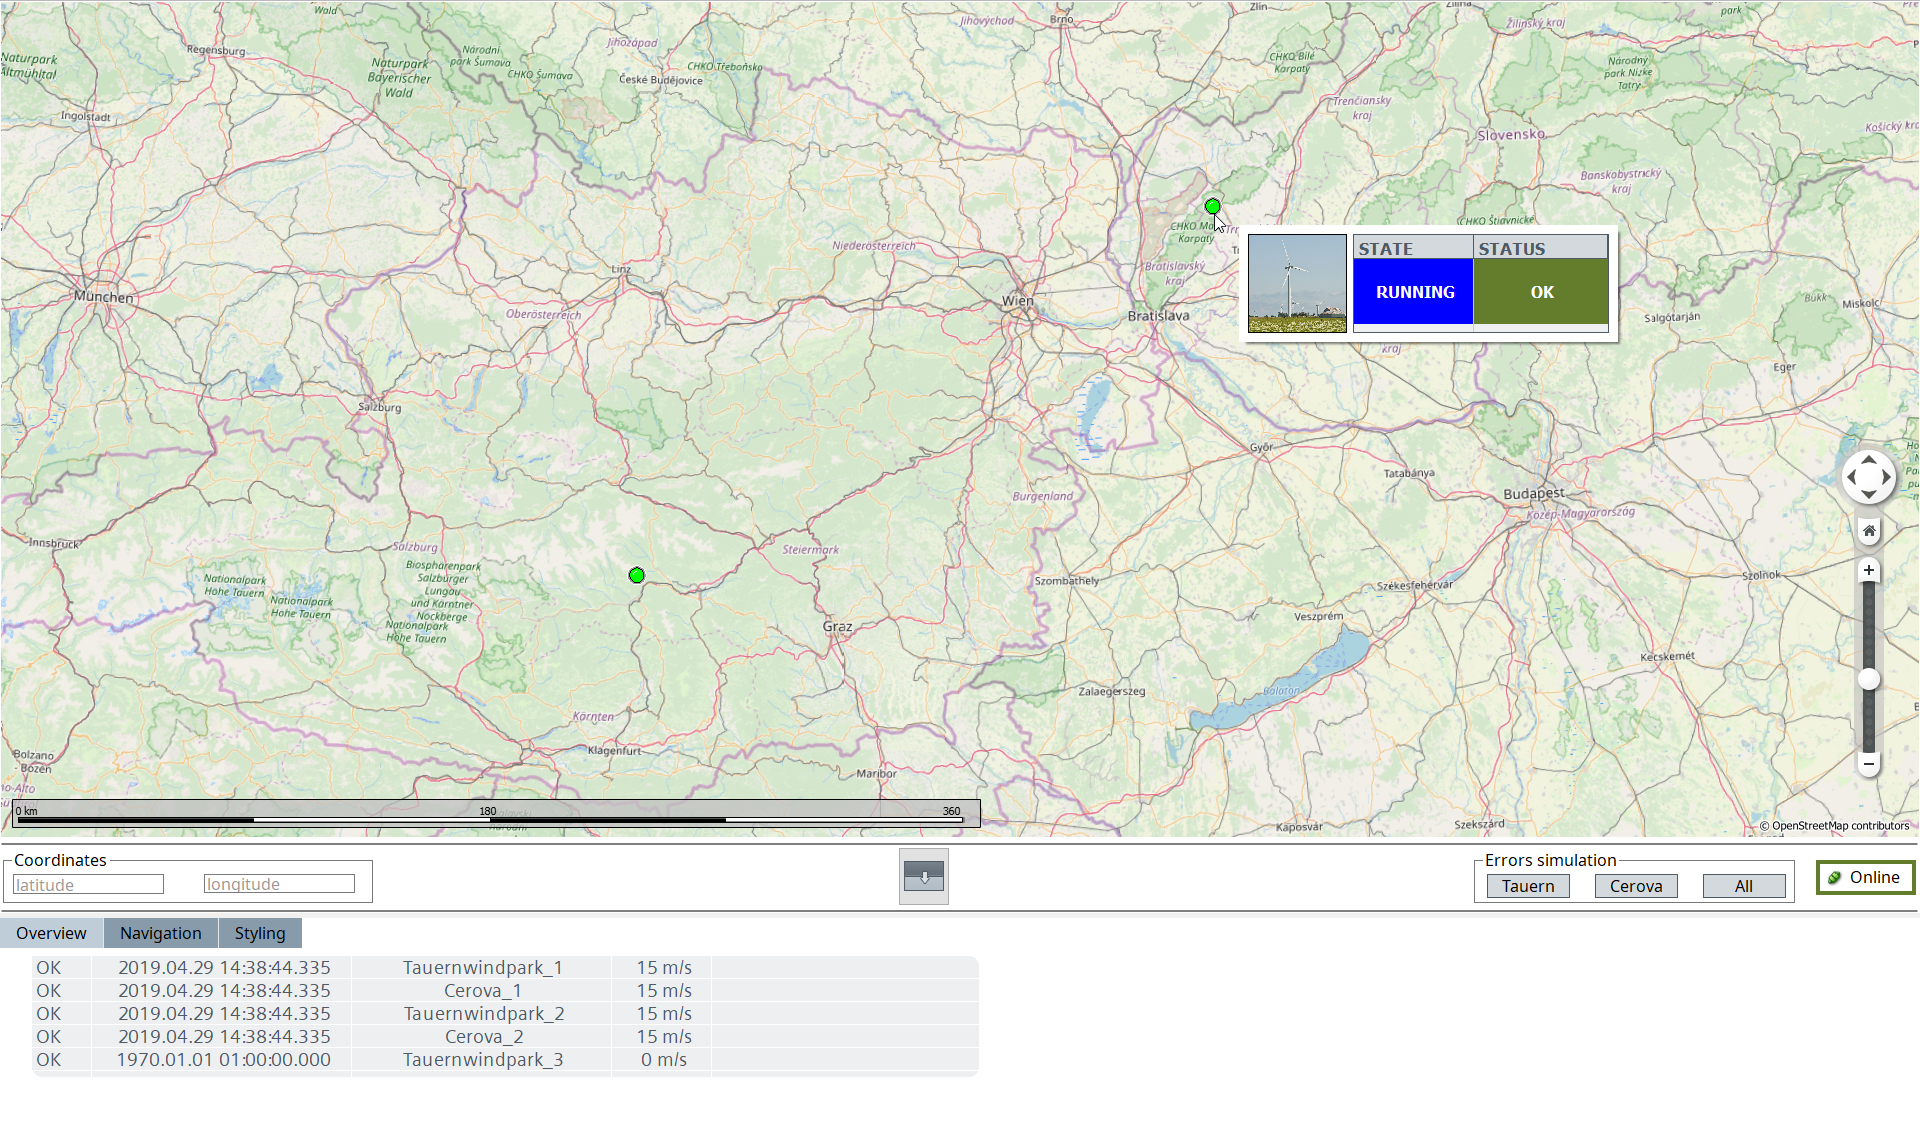Select the Overview tab
This screenshot has height=1146, width=1920.
coord(51,933)
